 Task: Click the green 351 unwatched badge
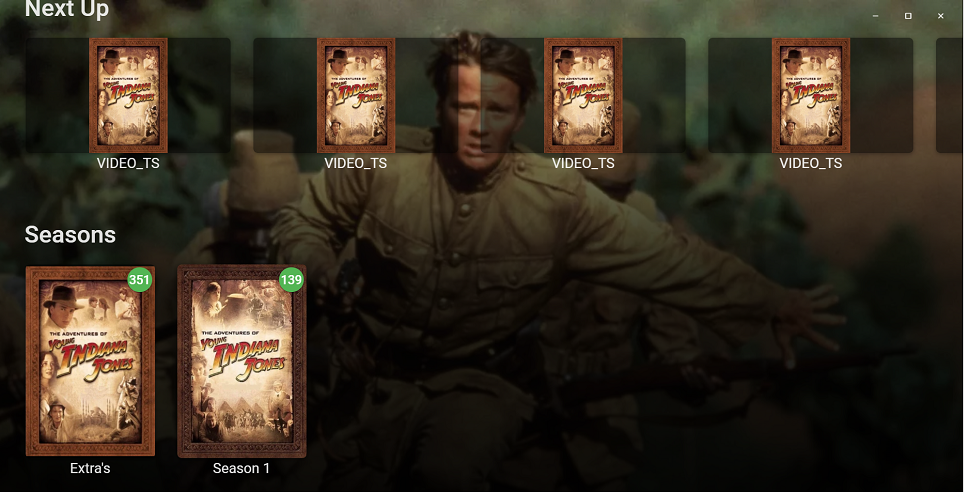tap(140, 280)
